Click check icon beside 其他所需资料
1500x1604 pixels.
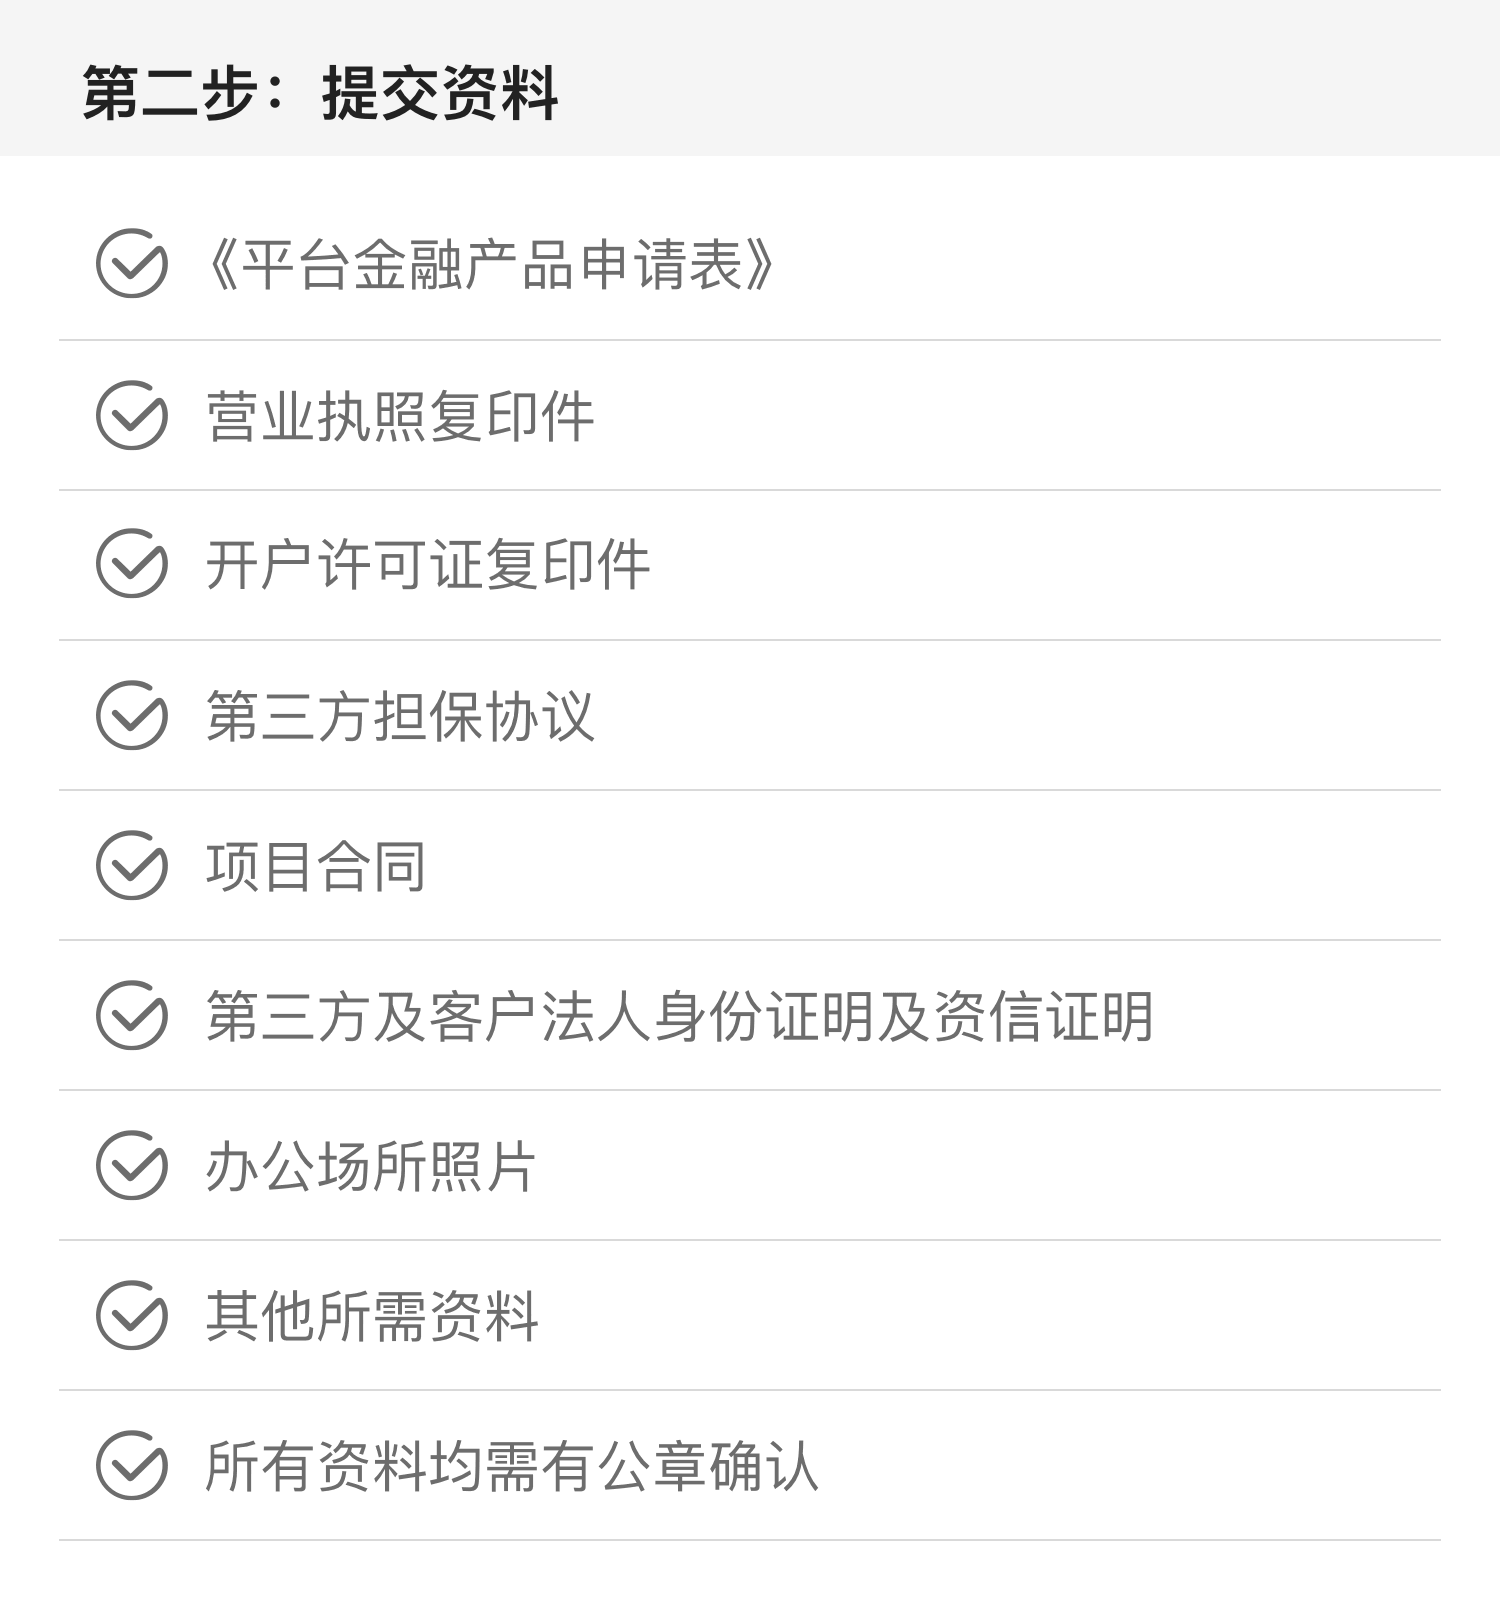(x=131, y=1315)
